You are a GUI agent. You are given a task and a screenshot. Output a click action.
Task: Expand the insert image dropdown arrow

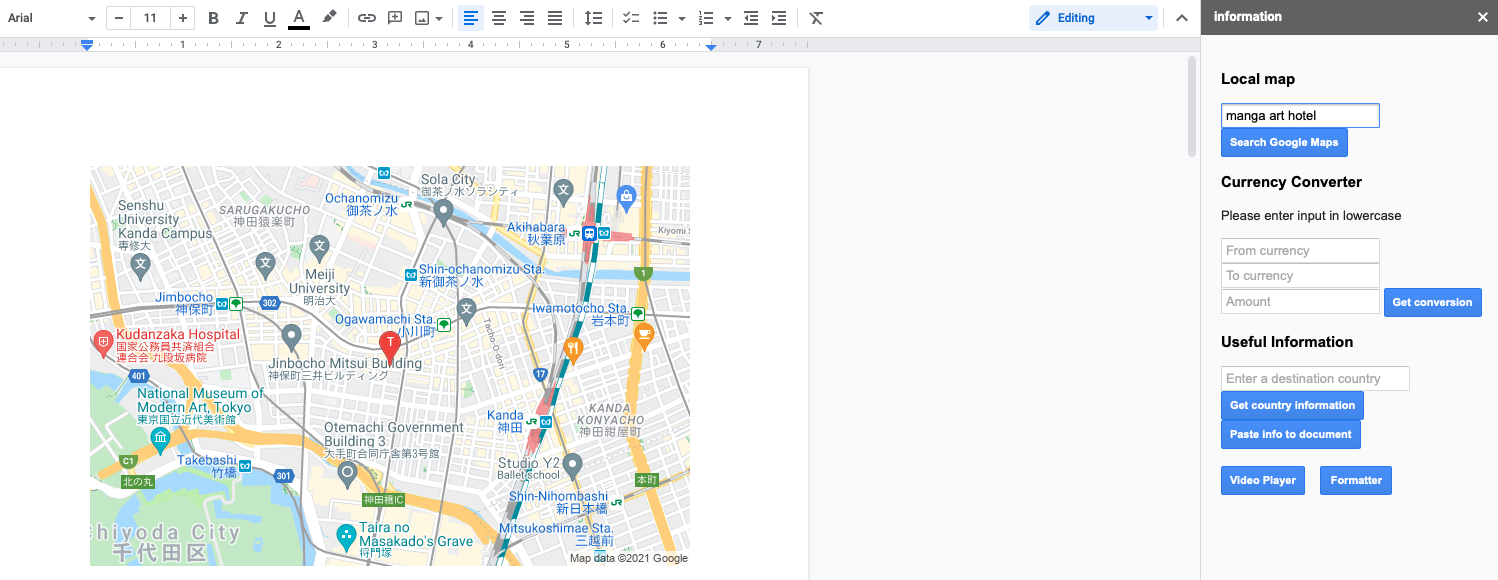(439, 18)
